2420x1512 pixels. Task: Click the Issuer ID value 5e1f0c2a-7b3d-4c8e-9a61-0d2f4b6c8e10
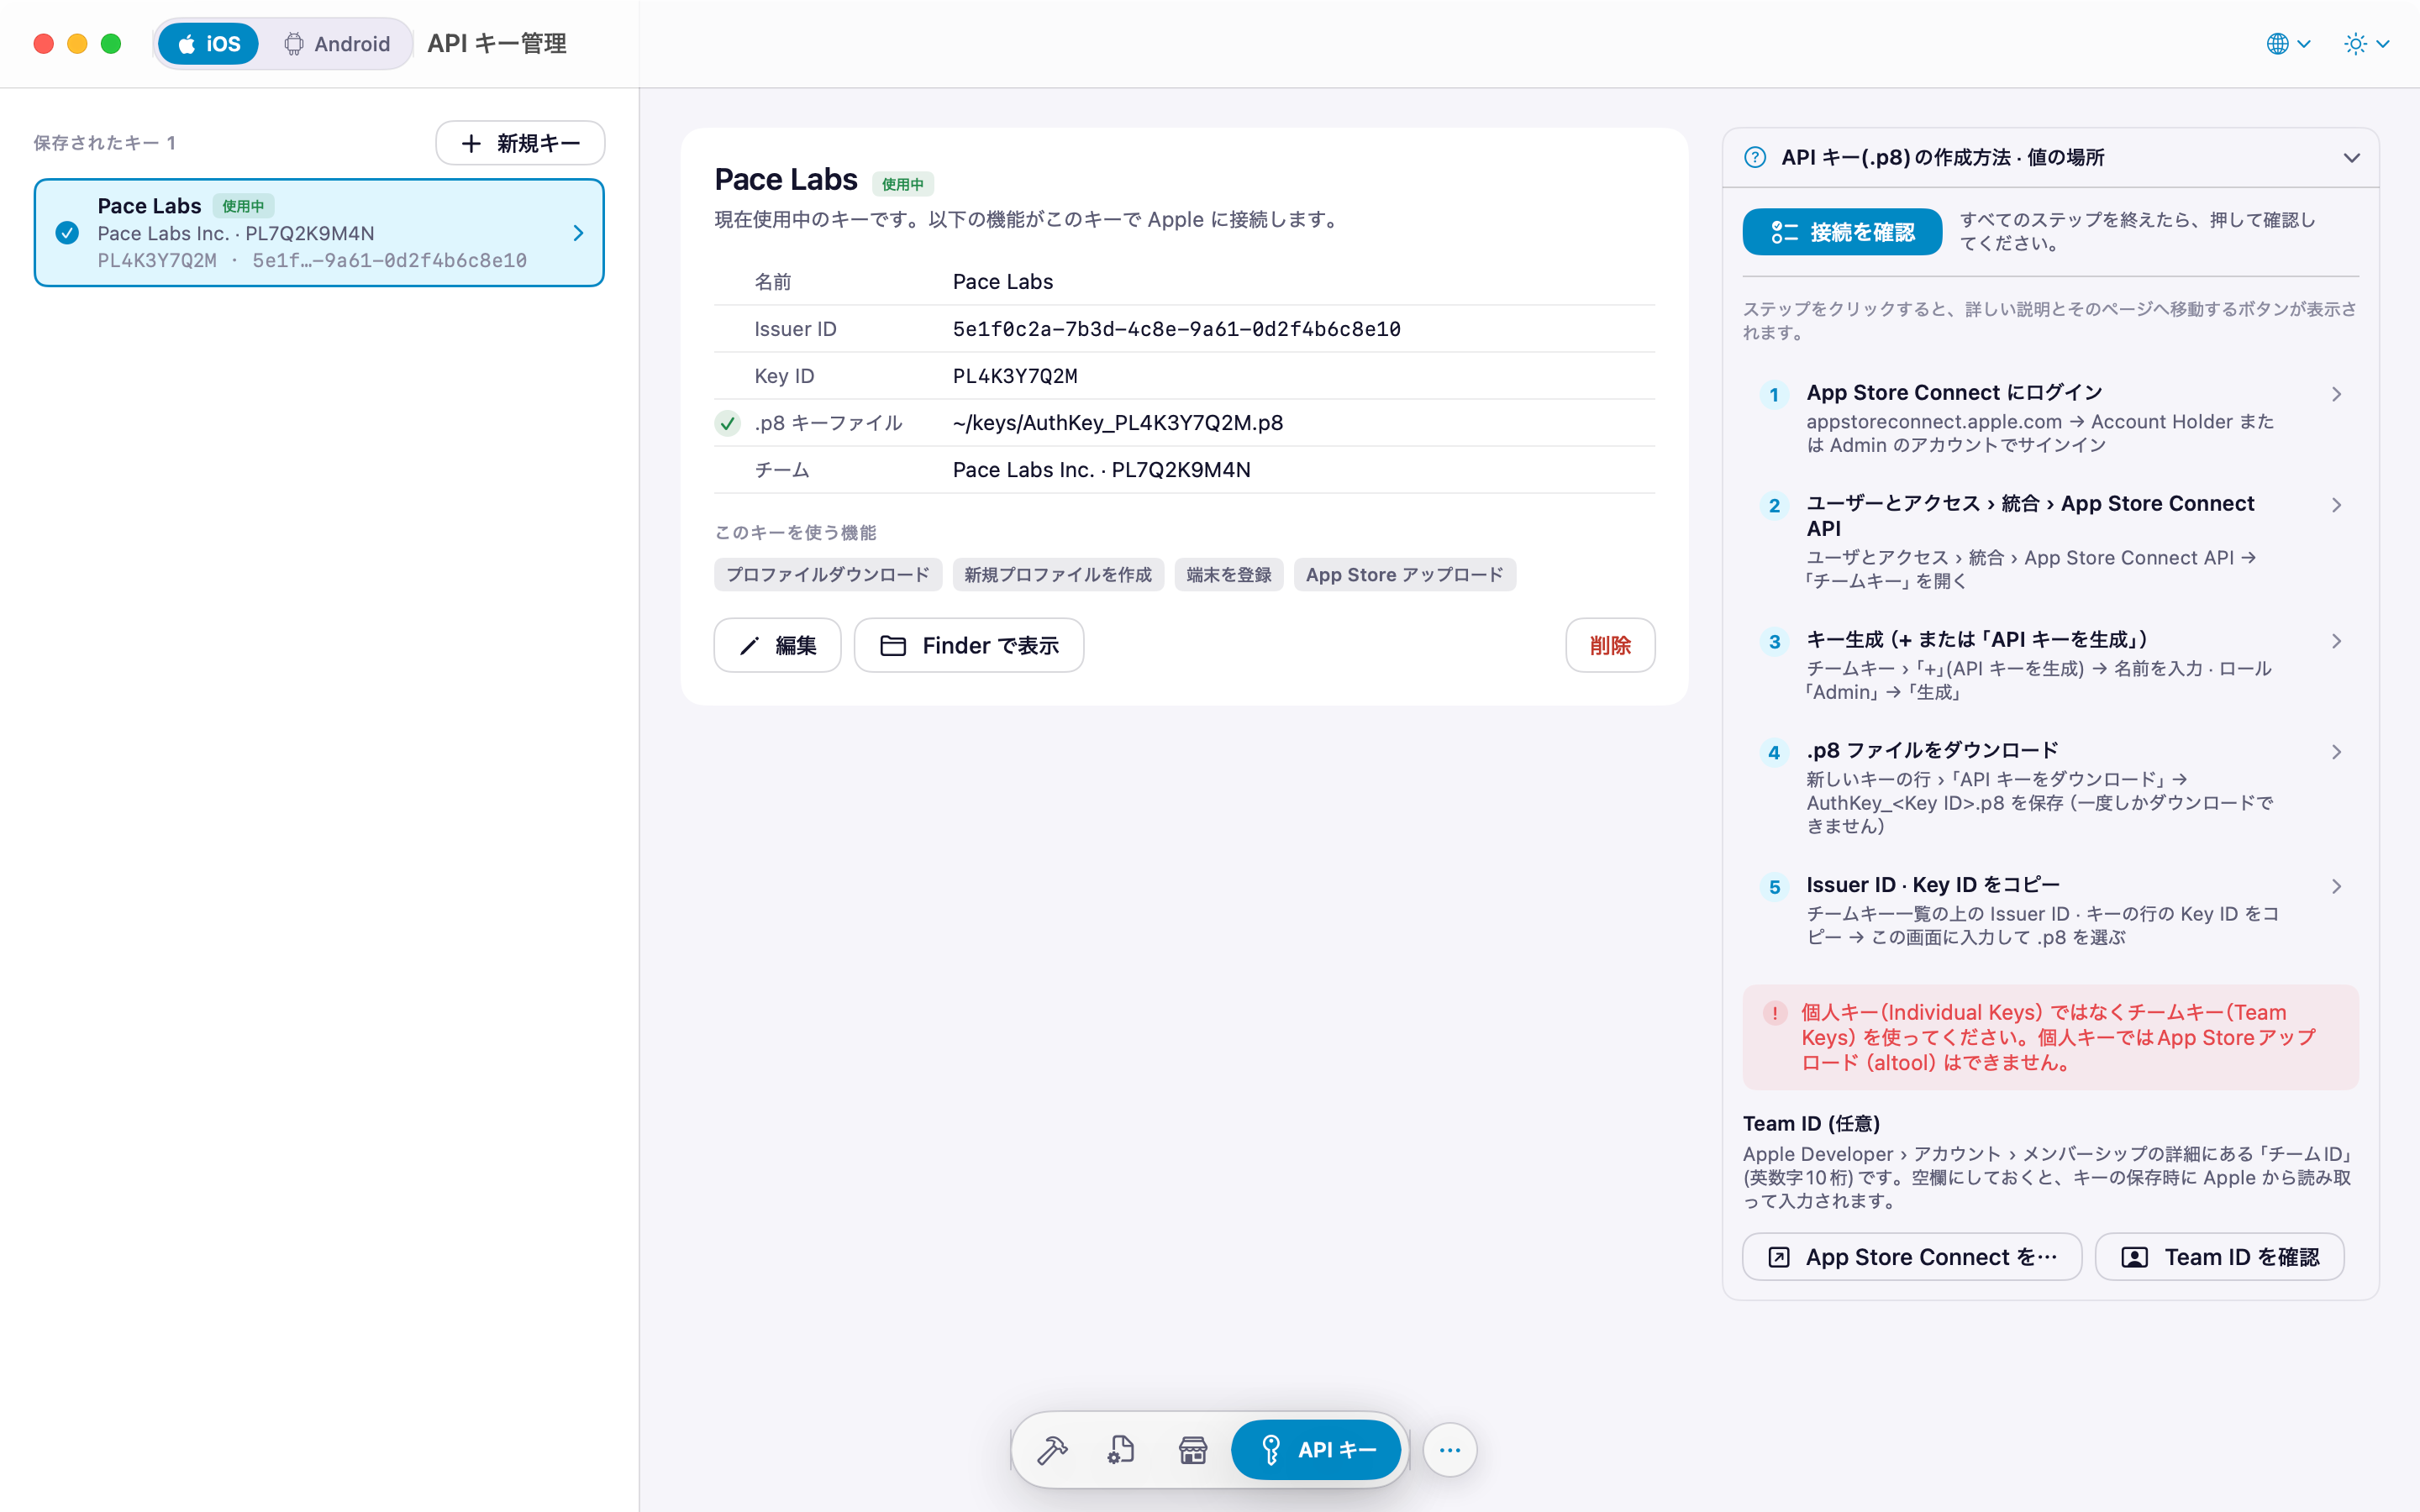click(x=1176, y=329)
